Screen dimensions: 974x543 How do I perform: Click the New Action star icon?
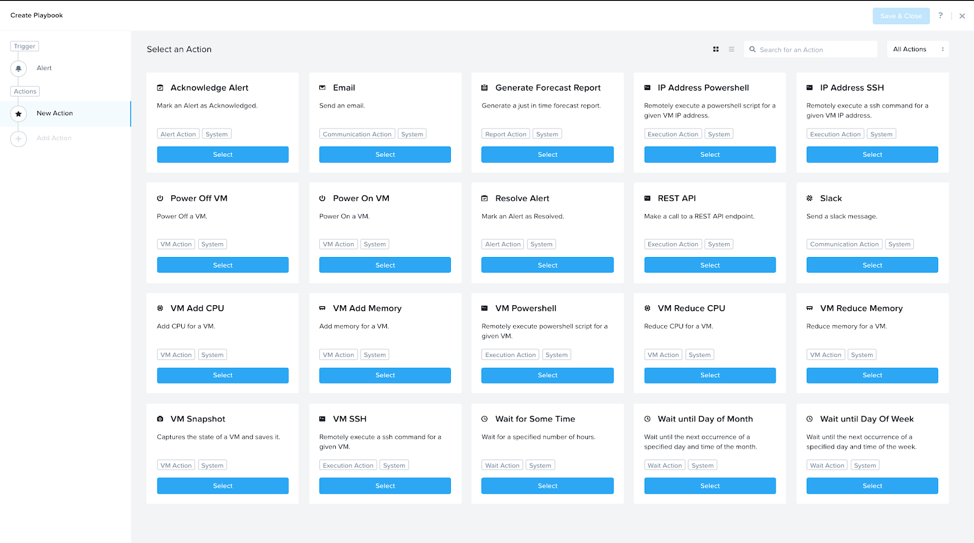point(18,114)
